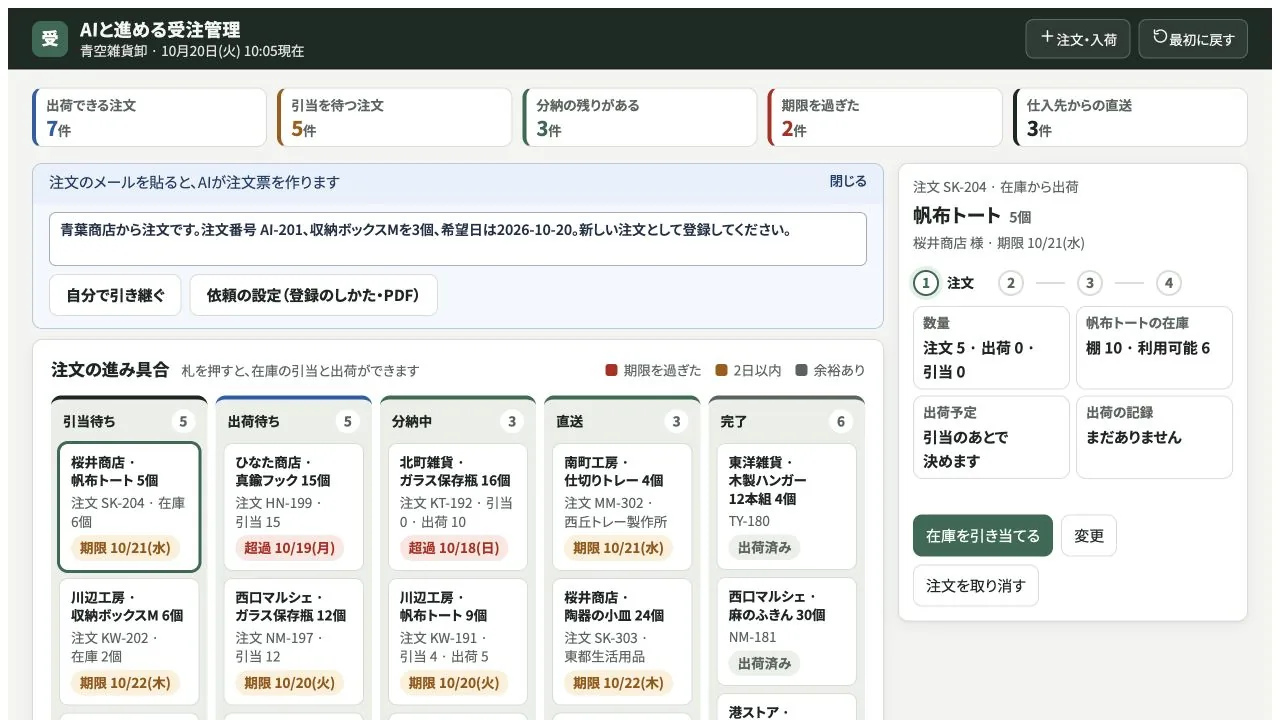Click the orange 2日以内 legend swatch
The height and width of the screenshot is (720, 1280).
click(721, 370)
